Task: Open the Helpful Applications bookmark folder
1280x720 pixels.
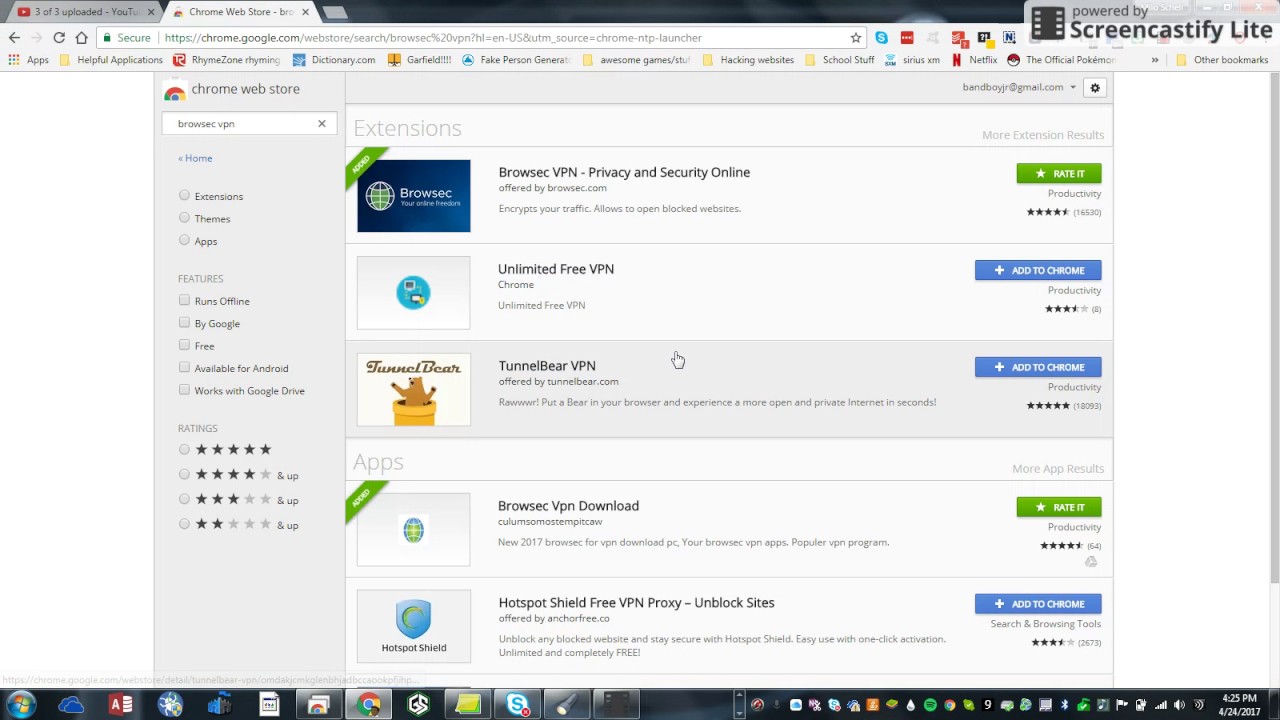Action: pos(110,60)
